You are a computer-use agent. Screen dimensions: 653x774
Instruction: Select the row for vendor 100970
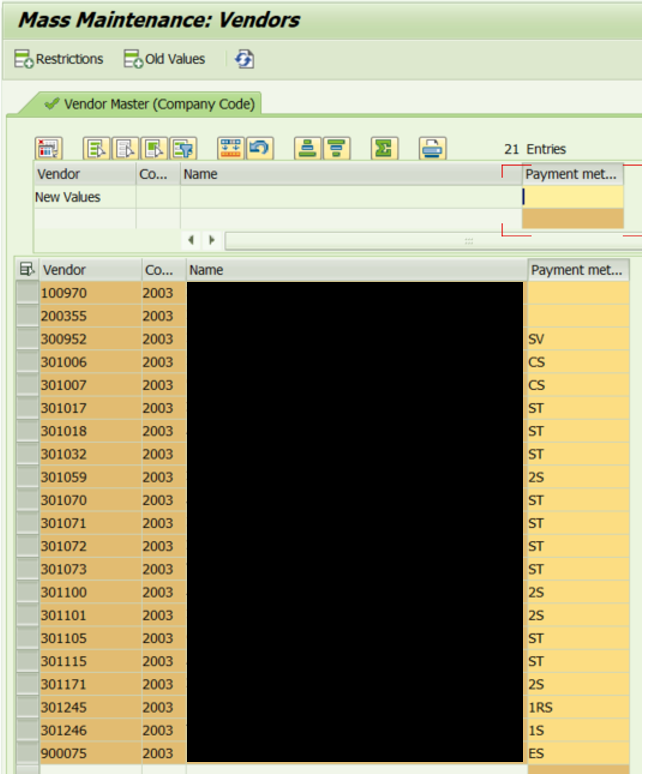coord(27,294)
